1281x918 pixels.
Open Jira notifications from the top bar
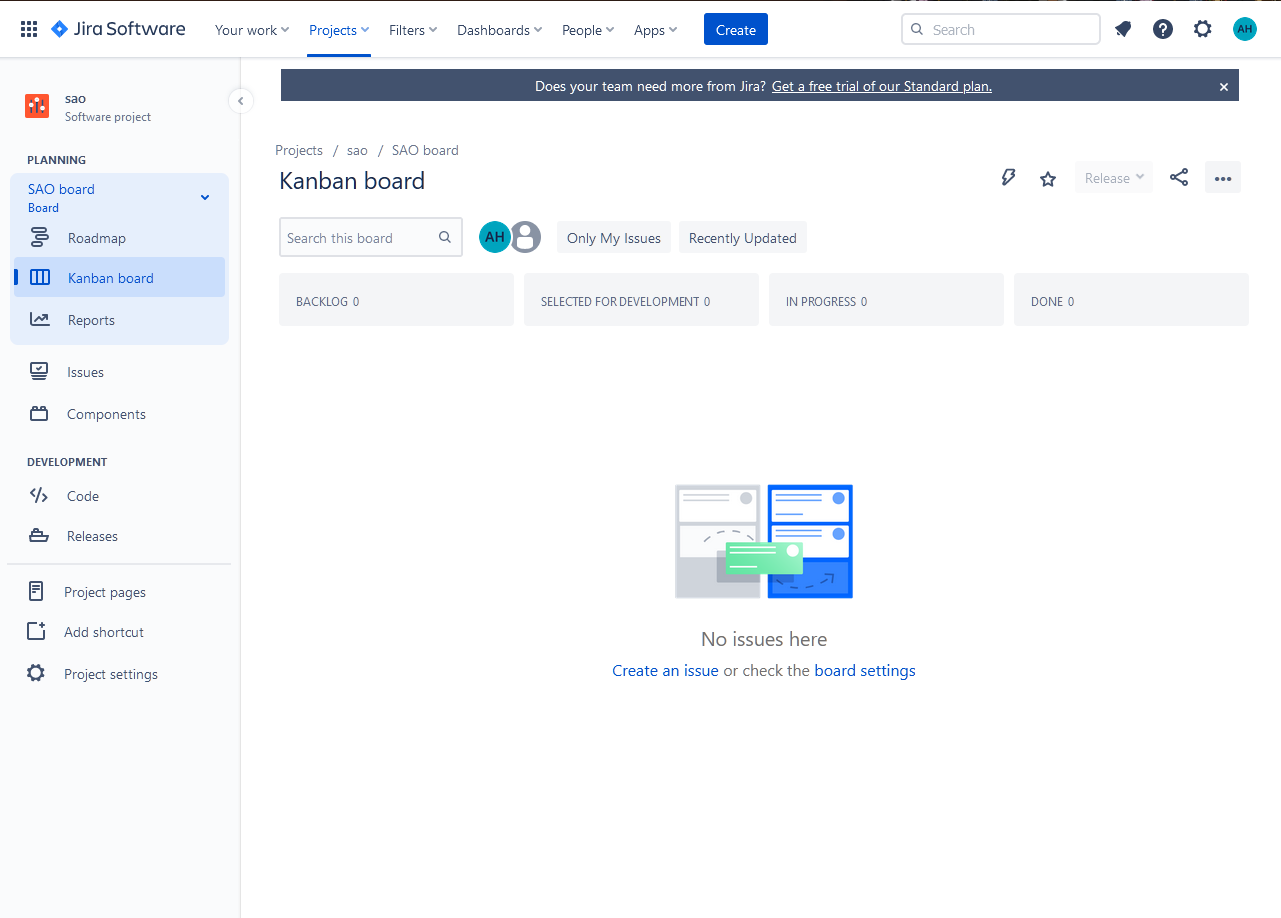tap(1122, 29)
